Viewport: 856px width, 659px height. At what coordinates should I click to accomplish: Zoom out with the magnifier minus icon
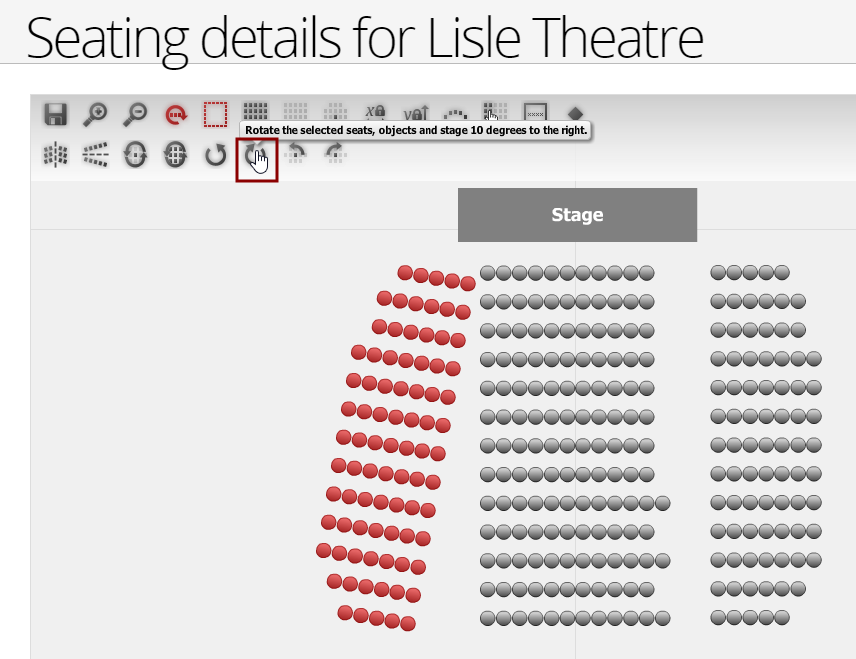[x=135, y=114]
